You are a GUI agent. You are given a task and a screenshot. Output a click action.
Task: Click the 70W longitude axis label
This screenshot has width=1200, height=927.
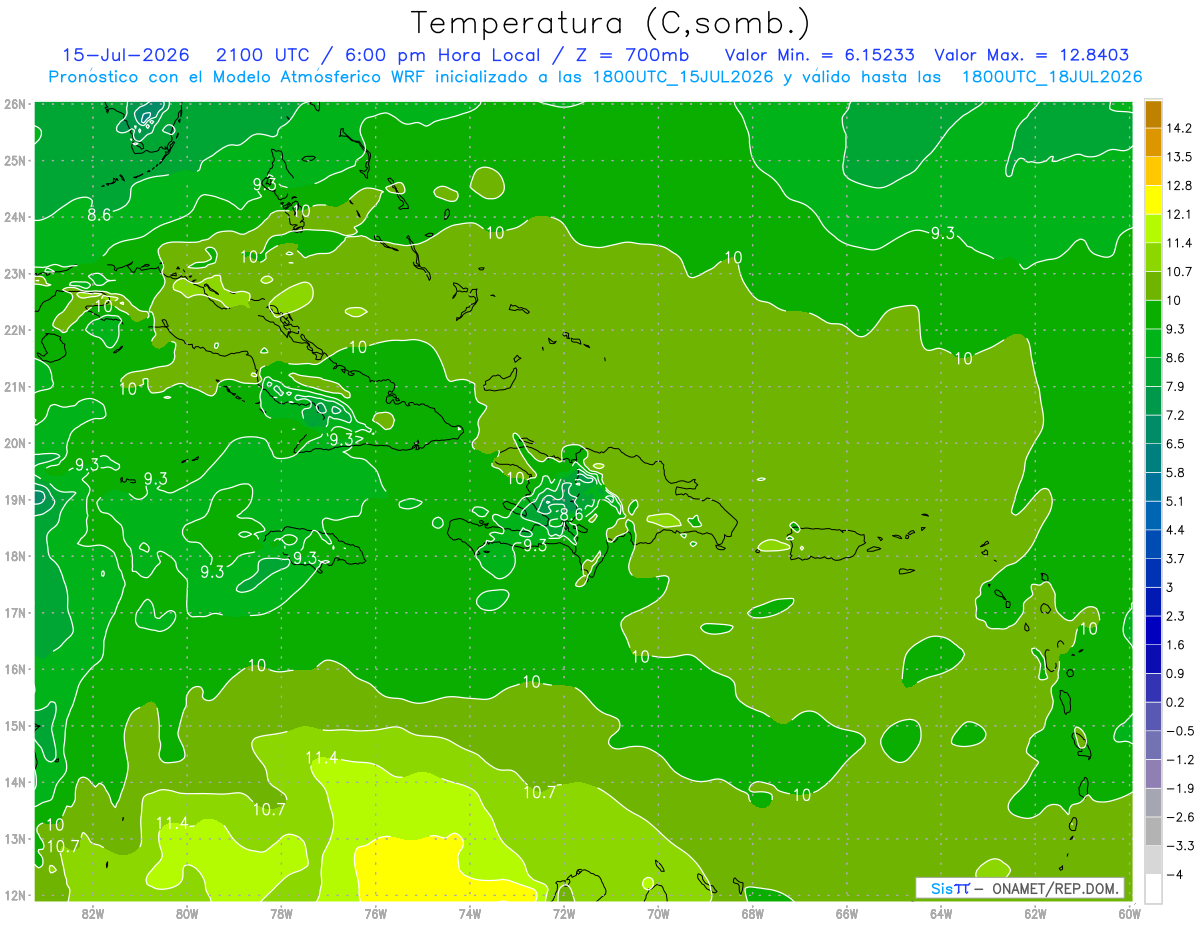[x=657, y=913]
